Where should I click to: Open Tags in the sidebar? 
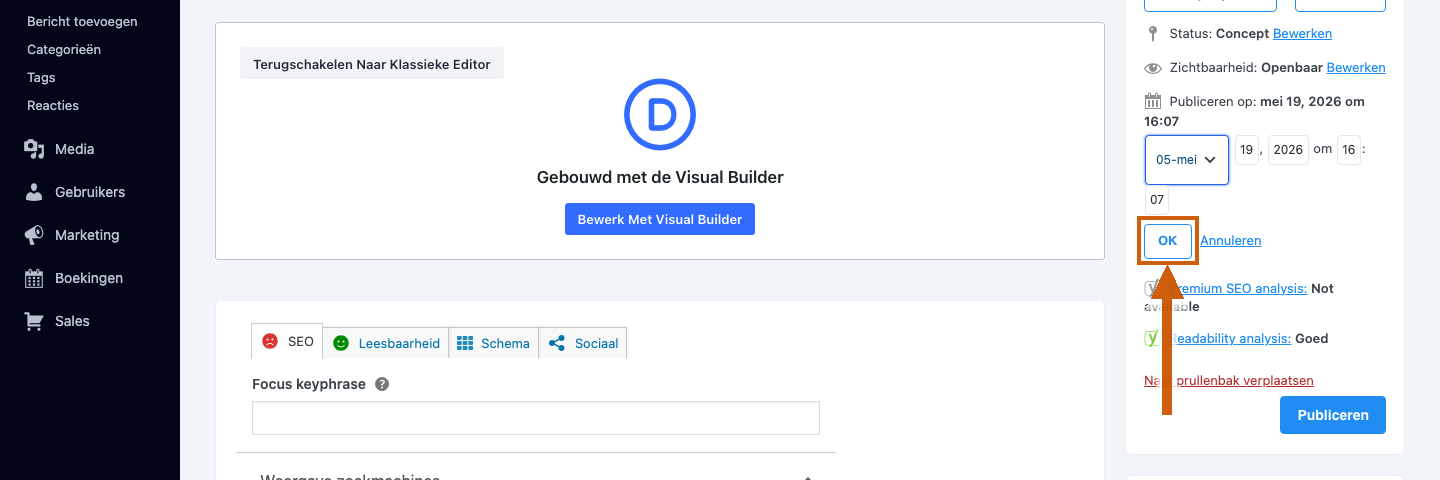tap(41, 77)
